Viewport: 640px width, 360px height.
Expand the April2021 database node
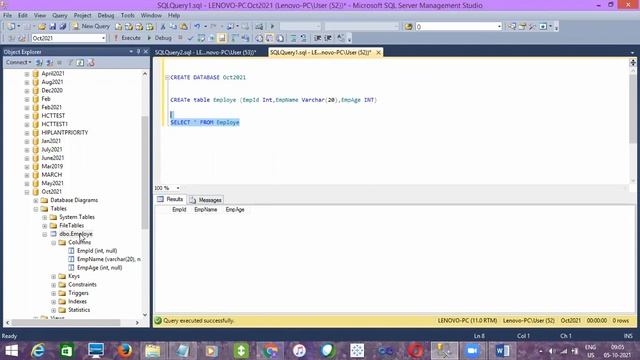pyautogui.click(x=27, y=74)
